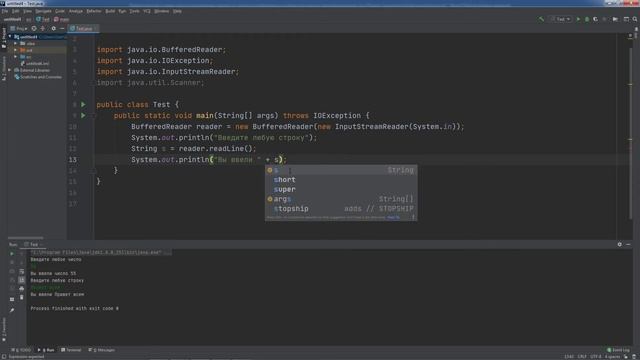
Task: Choose 'args' String[] suggestion in completion popup
Action: click(x=341, y=199)
